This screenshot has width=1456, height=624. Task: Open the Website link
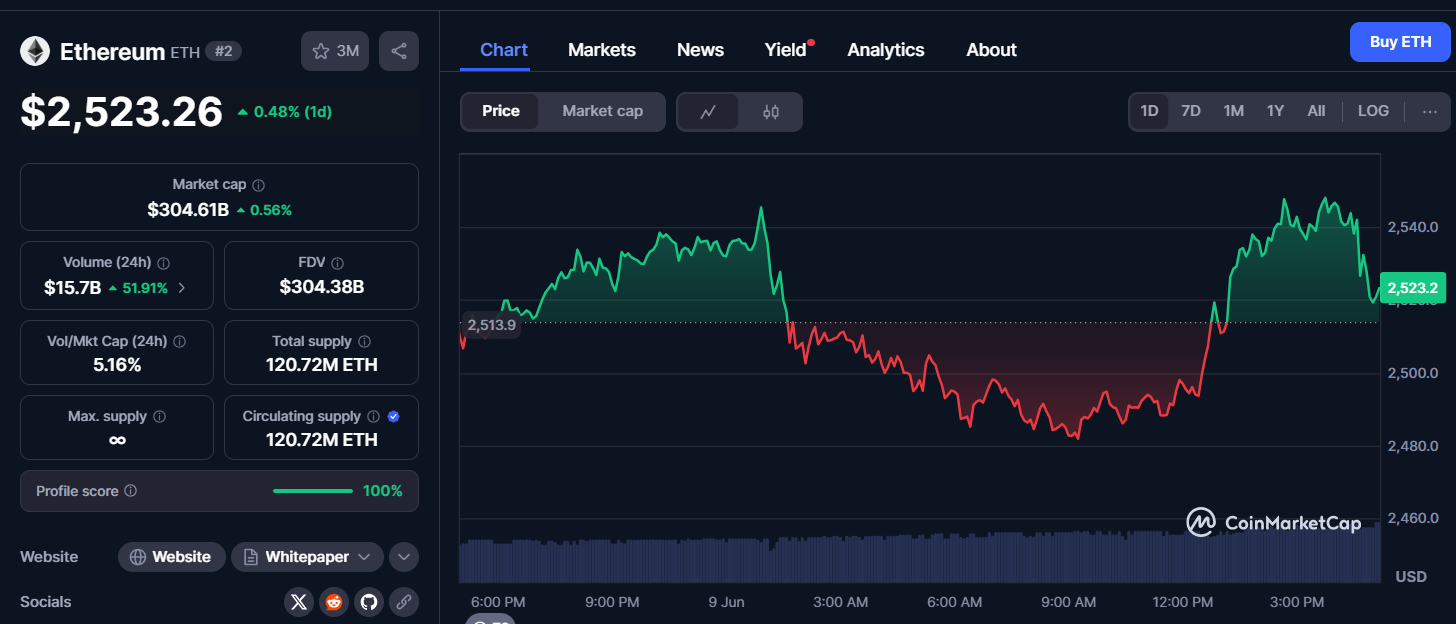pos(171,557)
